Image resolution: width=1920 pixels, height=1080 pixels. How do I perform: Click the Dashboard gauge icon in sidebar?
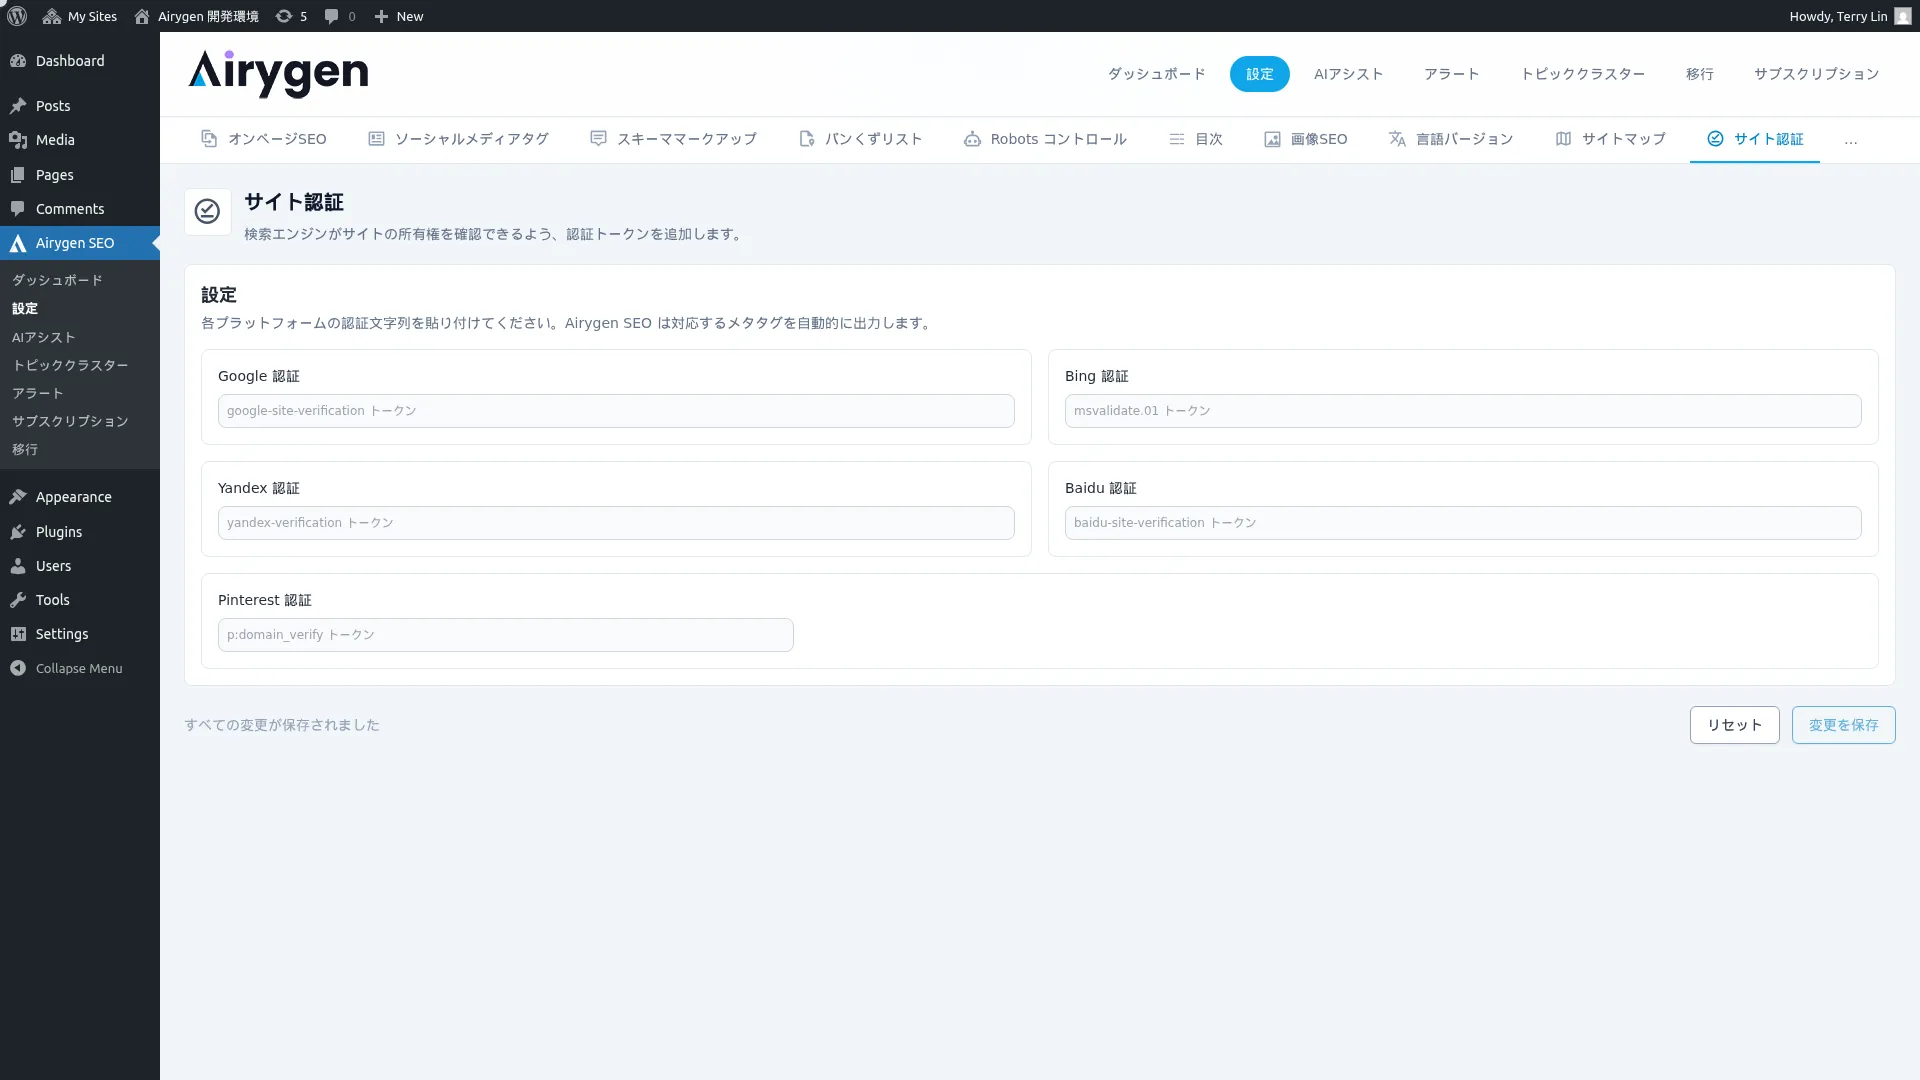(x=18, y=61)
